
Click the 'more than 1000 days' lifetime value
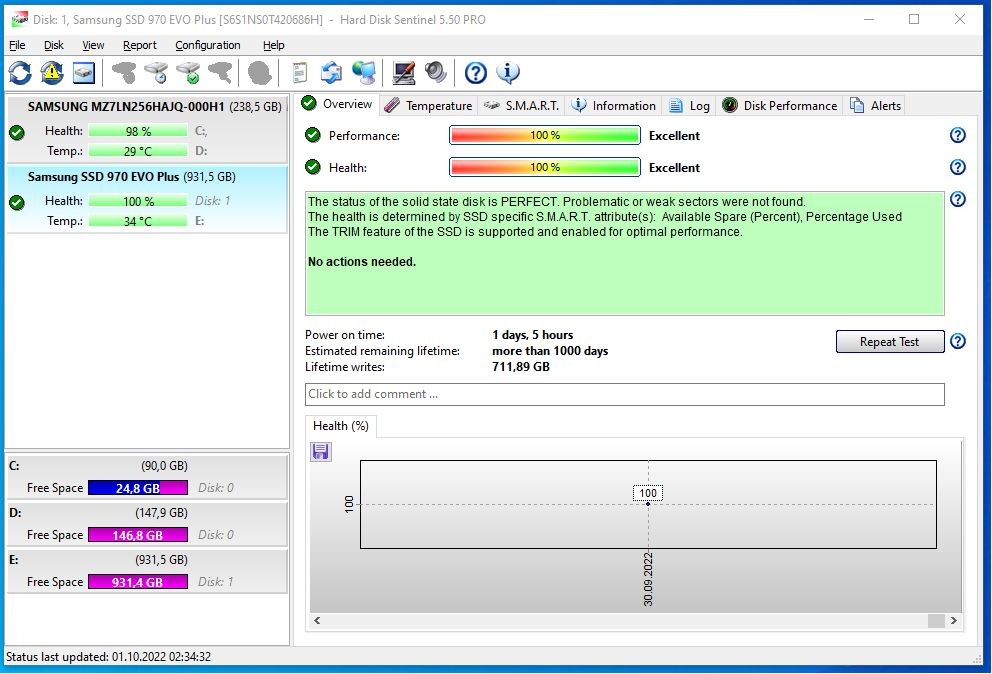550,351
